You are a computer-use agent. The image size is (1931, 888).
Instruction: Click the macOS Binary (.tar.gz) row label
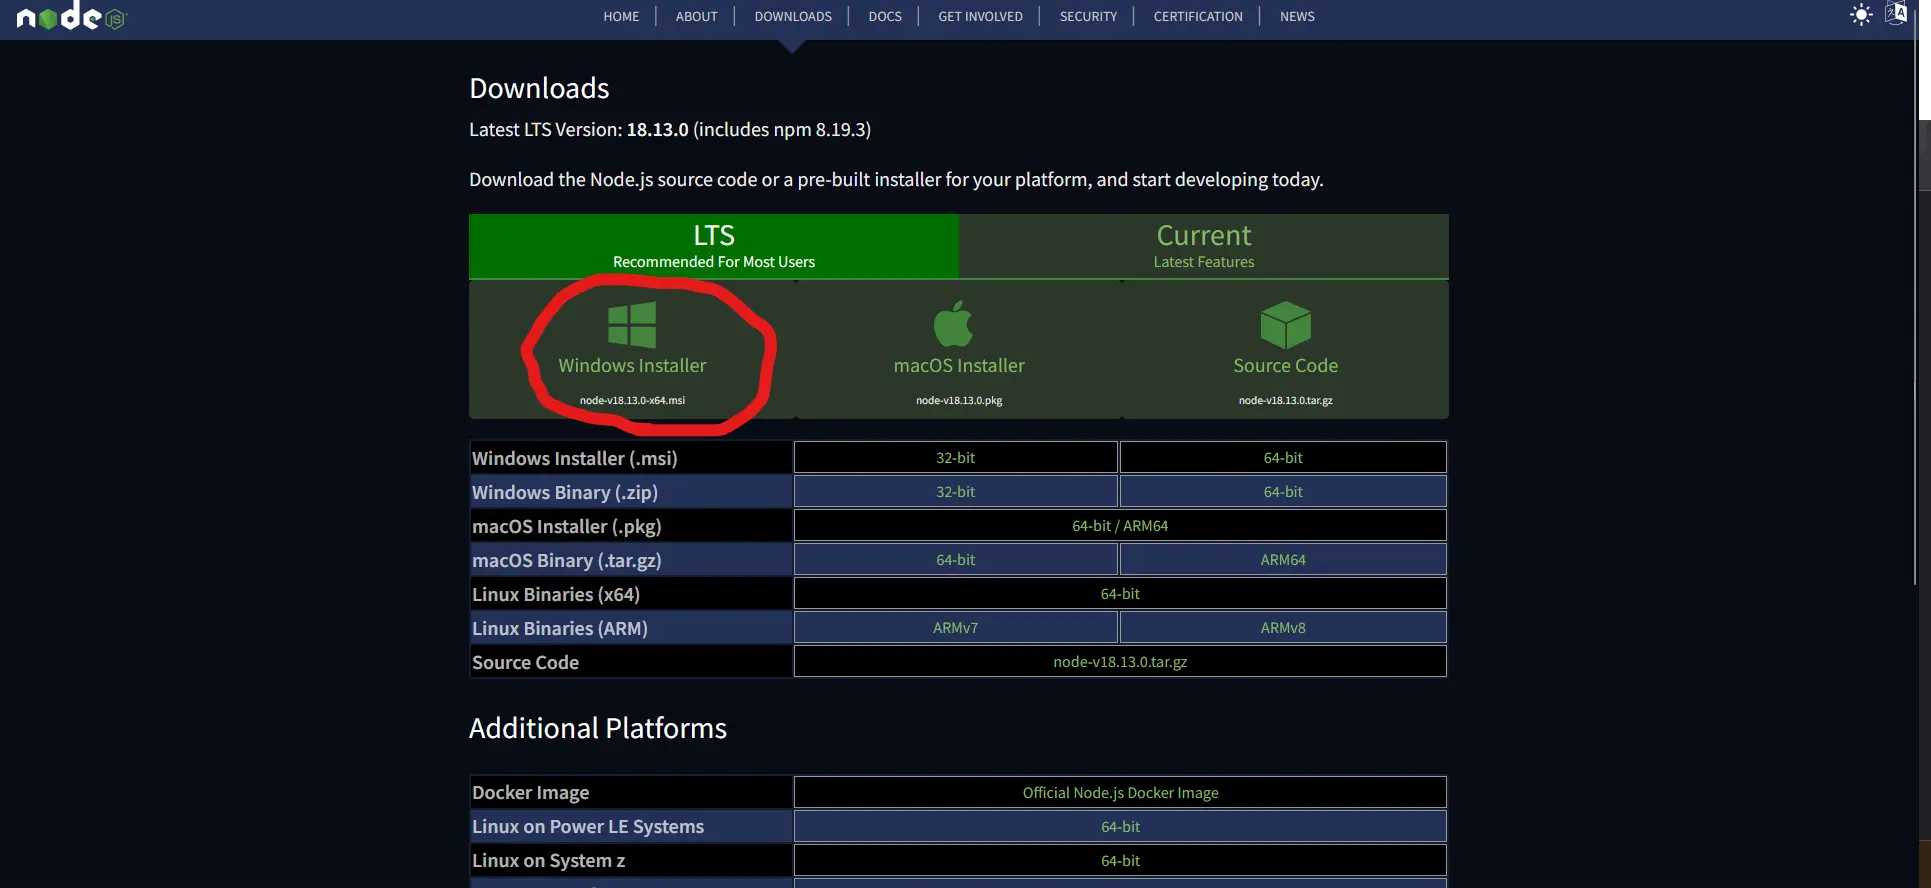point(566,560)
